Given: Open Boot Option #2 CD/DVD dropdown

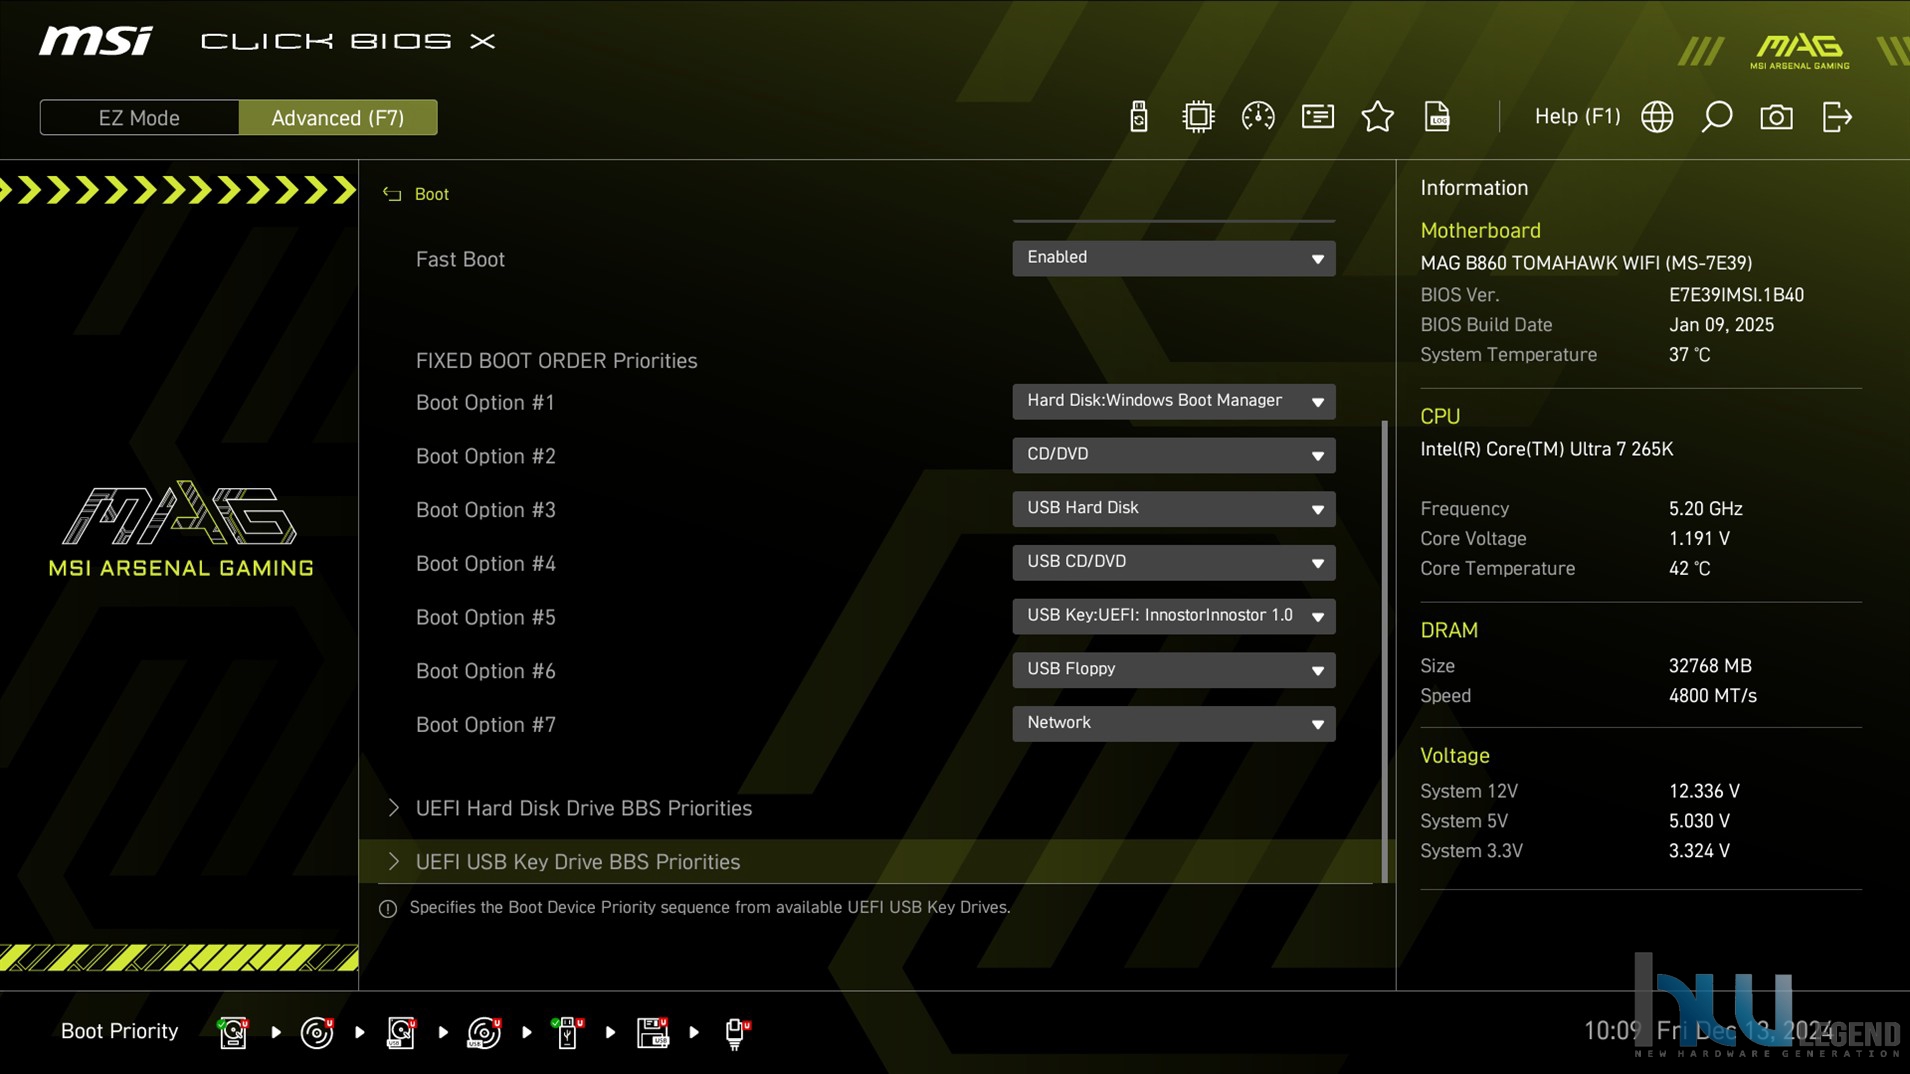Looking at the screenshot, I should coord(1173,455).
